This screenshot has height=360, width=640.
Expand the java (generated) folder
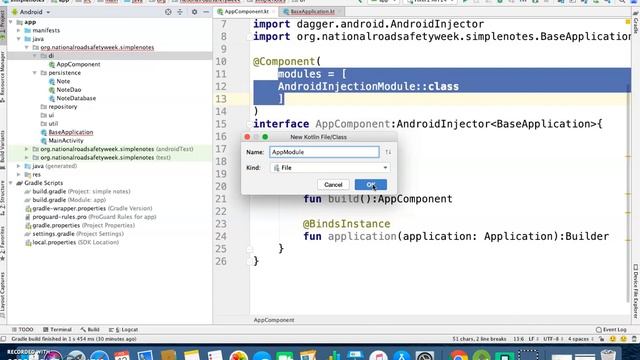click(18, 166)
